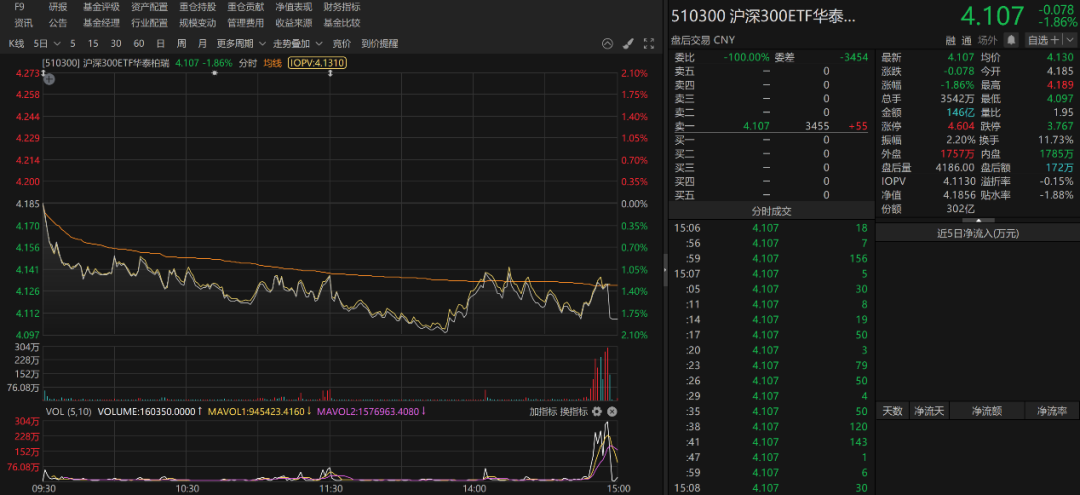Open 资产配置 asset allocation
Viewport: 1080px width, 495px height.
(x=149, y=7)
